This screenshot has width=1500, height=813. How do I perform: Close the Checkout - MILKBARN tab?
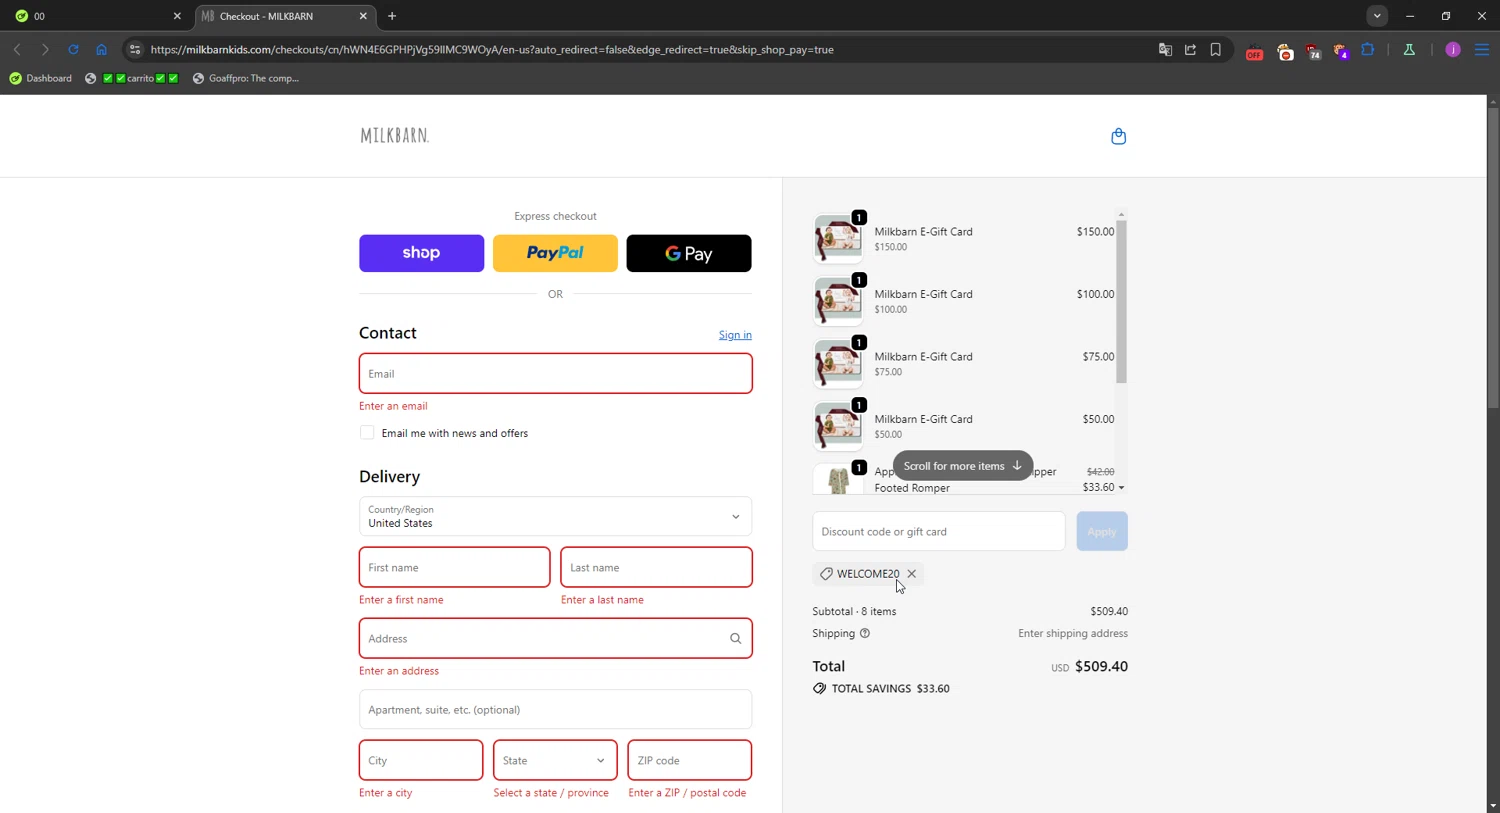(x=363, y=16)
